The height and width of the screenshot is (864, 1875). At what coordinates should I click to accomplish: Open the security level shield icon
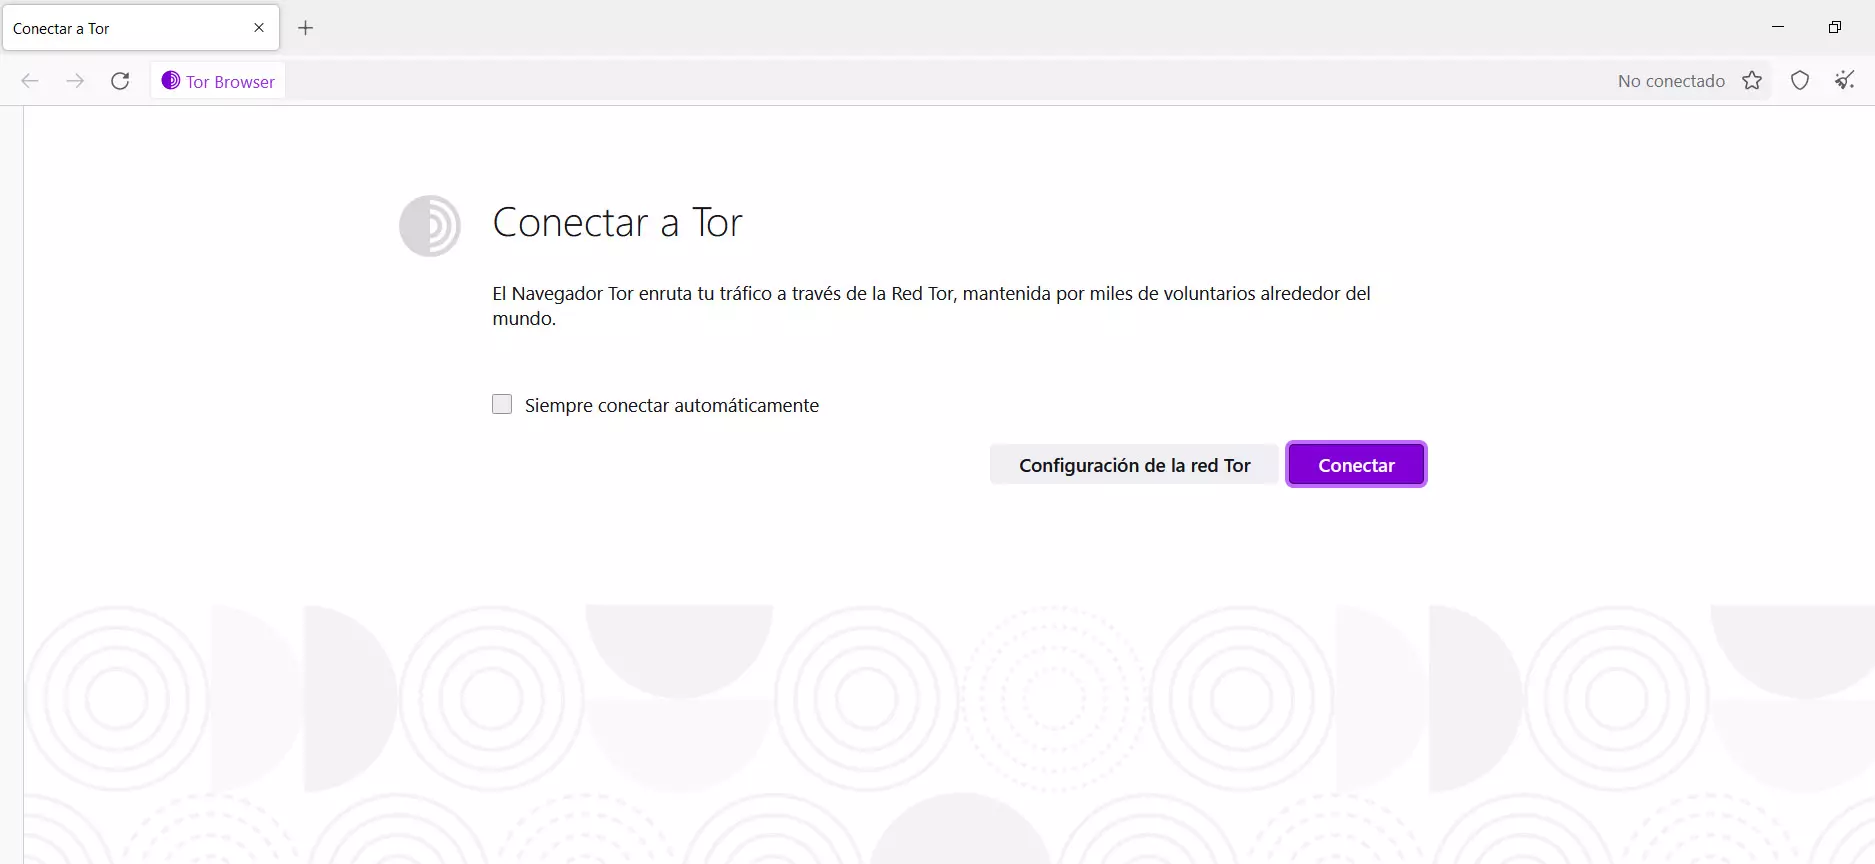1800,81
